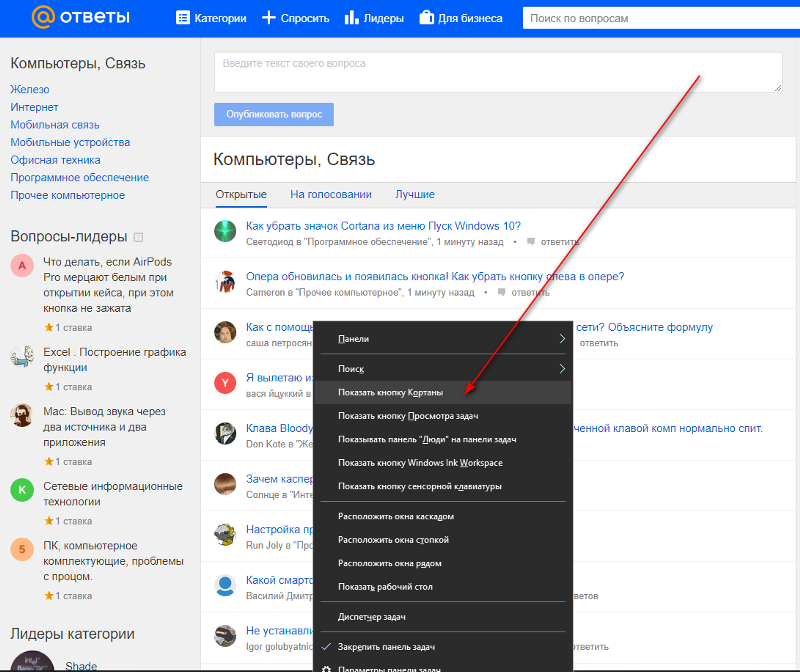Click the plus icon for Спросить
800x672 pixels.
[x=268, y=18]
